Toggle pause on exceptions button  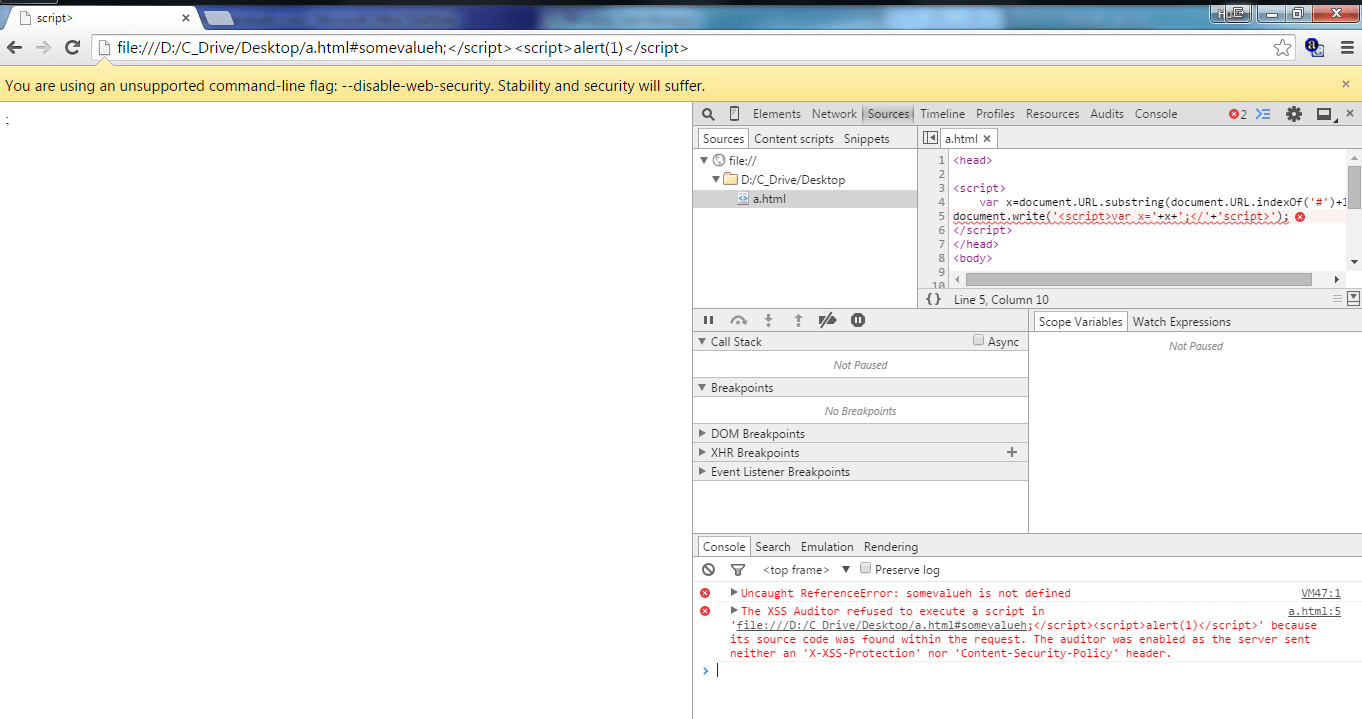click(x=858, y=320)
